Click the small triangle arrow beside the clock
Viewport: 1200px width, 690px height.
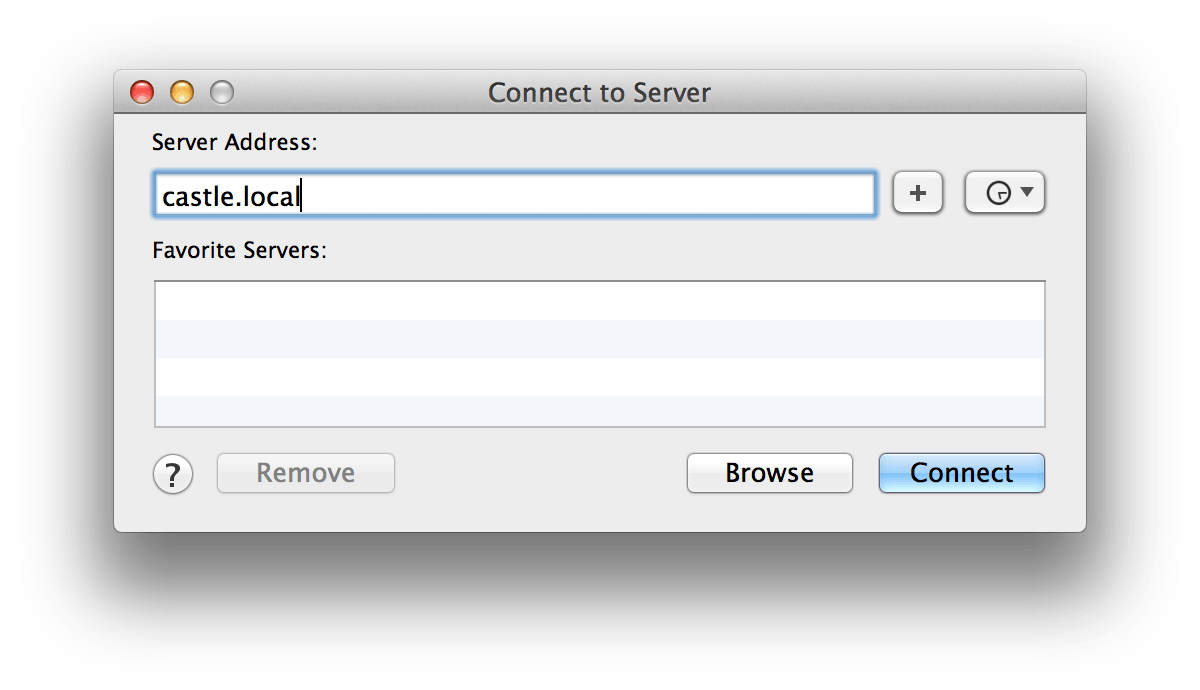click(x=1026, y=191)
